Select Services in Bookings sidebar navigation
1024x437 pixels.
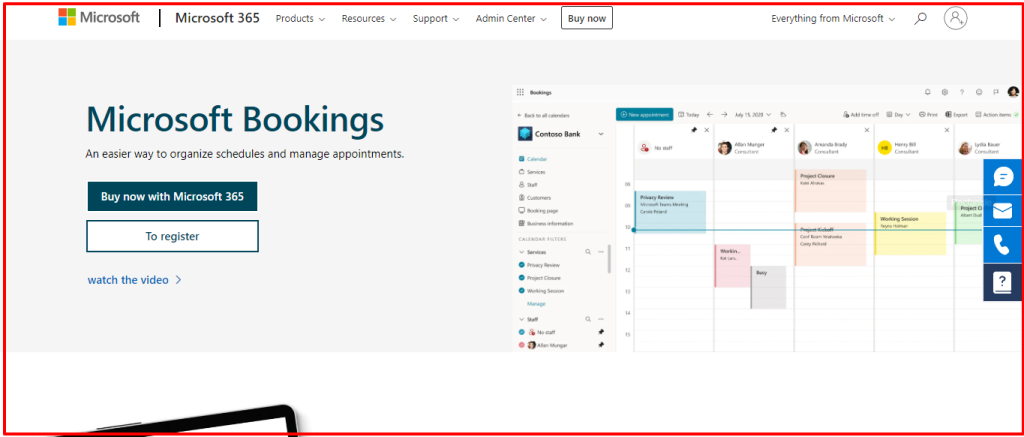[x=532, y=172]
